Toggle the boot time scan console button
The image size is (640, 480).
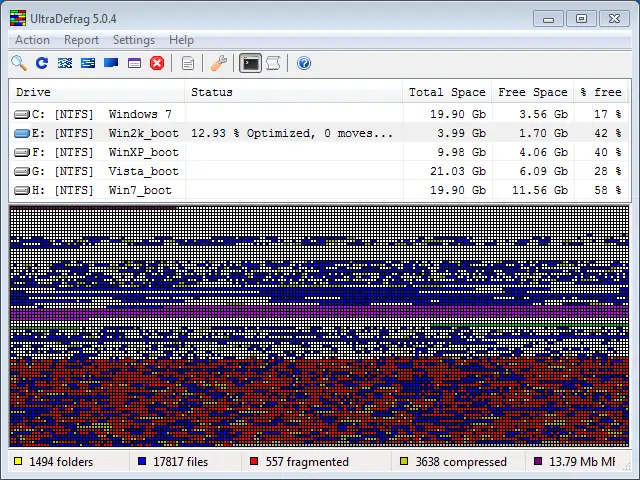tap(250, 63)
